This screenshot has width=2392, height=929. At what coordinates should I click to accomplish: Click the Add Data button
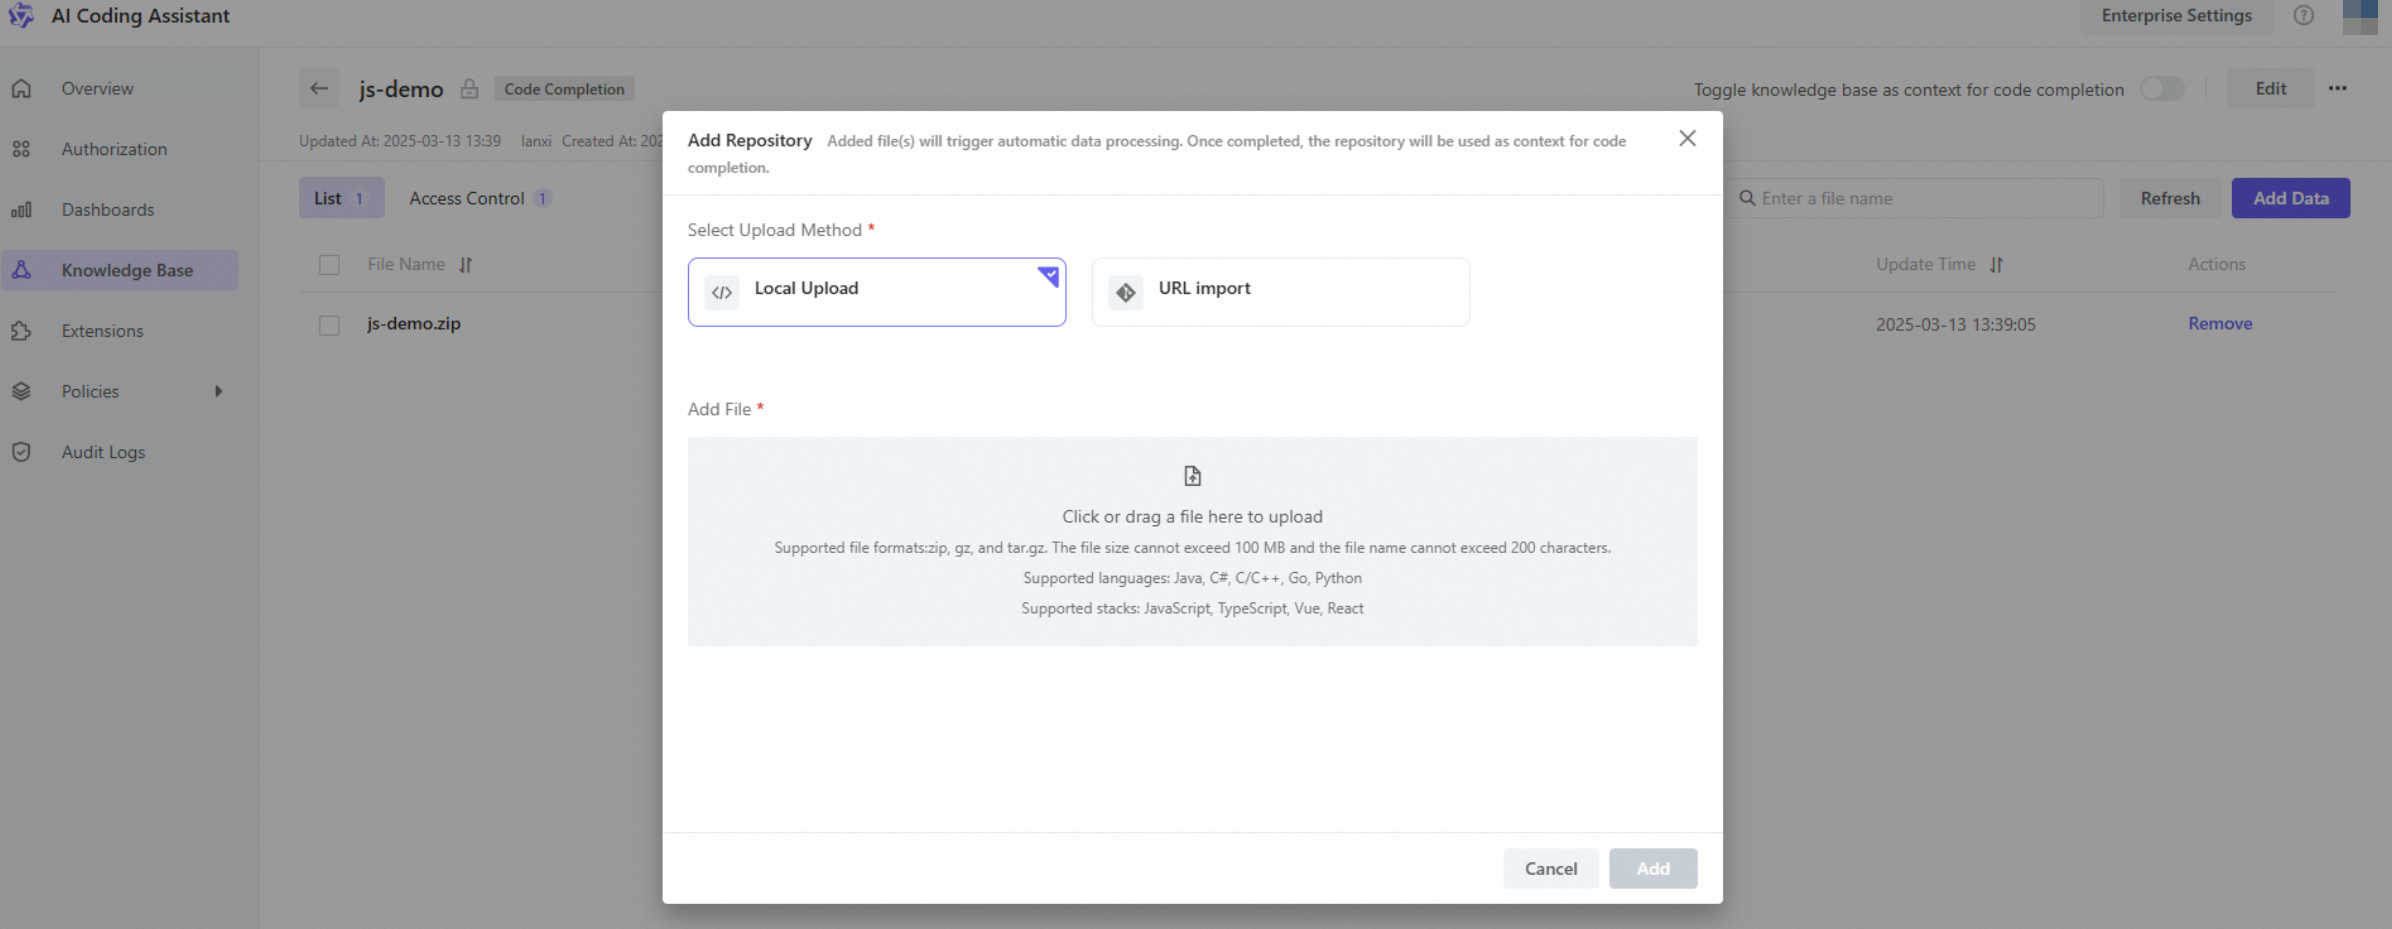(x=2291, y=198)
